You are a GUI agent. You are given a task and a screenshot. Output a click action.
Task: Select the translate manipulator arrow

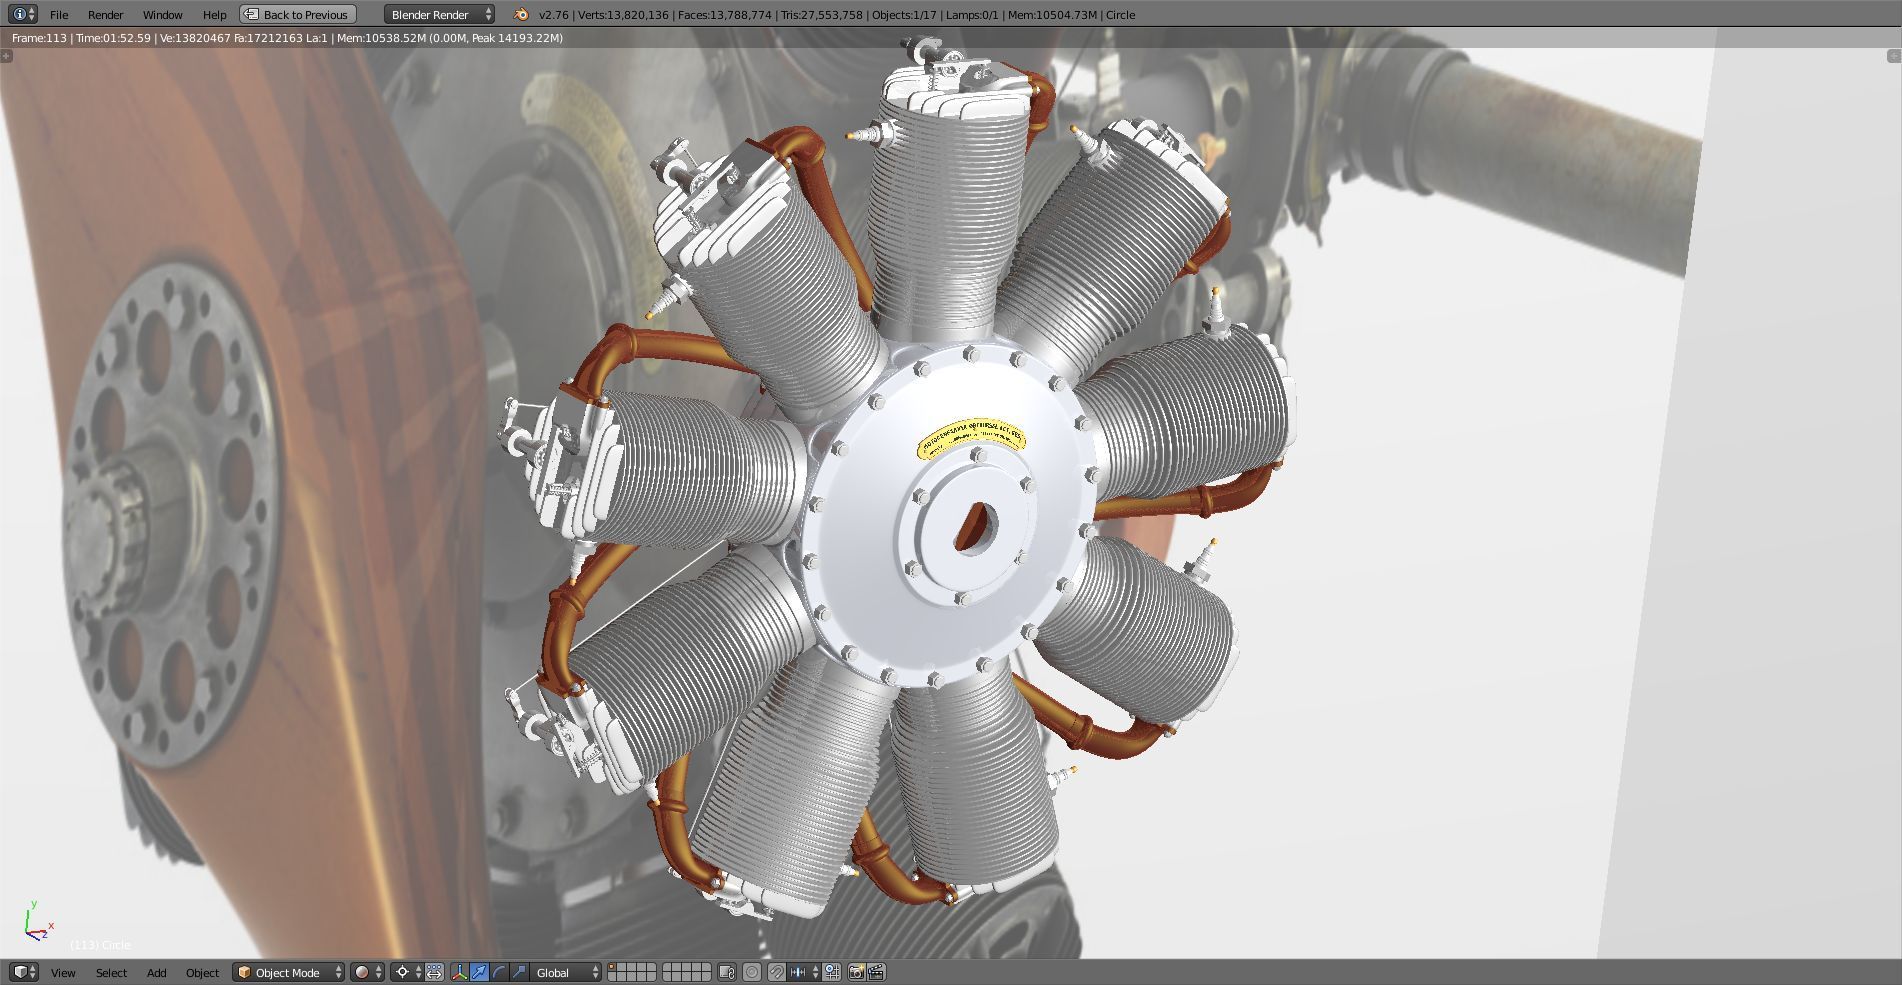479,972
